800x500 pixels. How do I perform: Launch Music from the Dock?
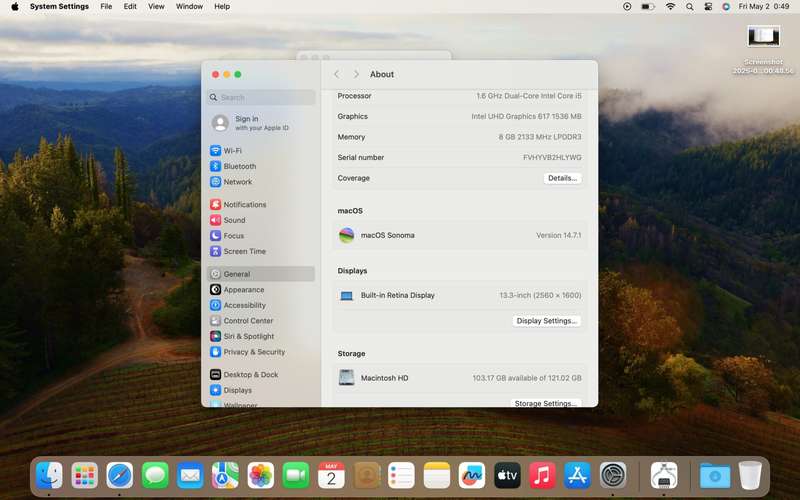542,476
